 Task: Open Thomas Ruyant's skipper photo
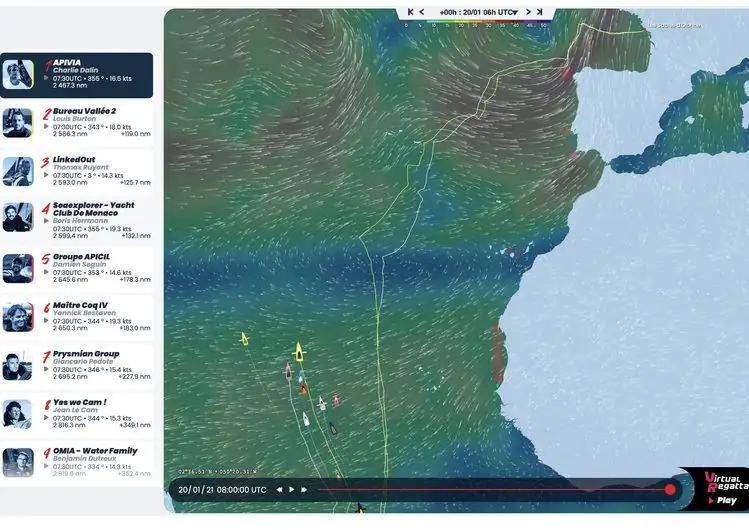pos(18,171)
